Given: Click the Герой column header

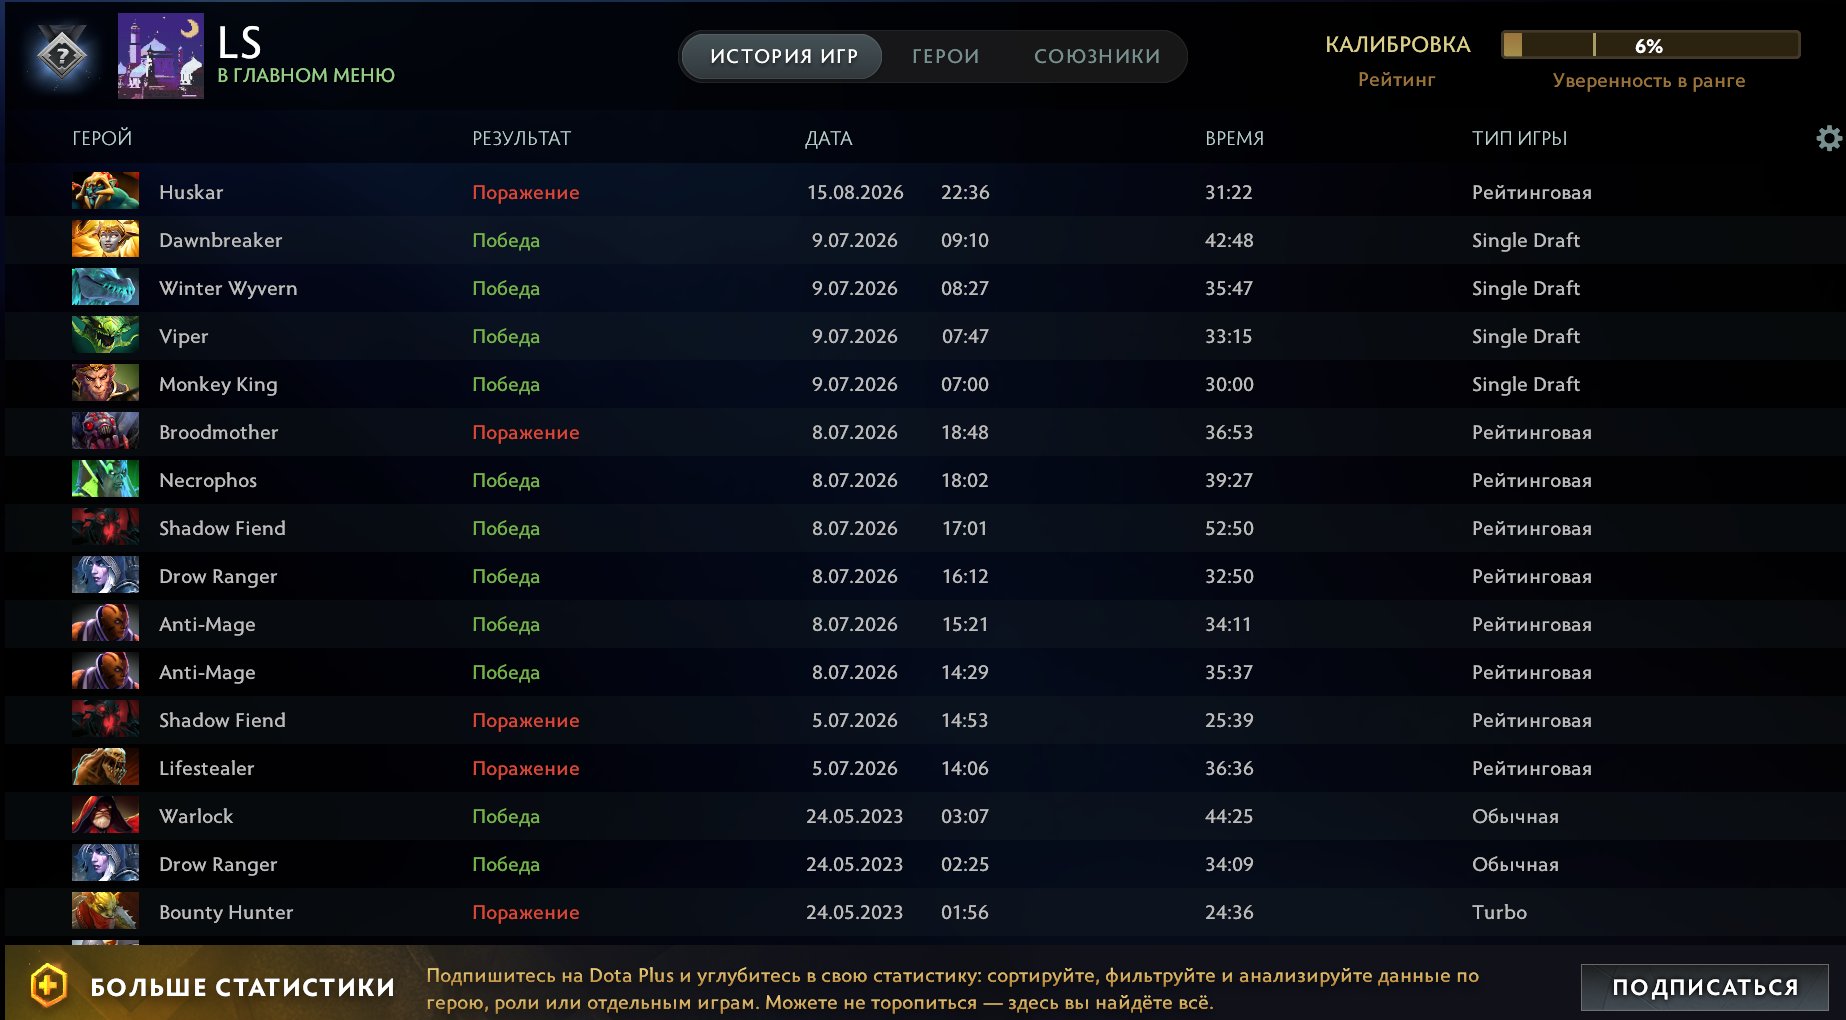Looking at the screenshot, I should pos(102,138).
